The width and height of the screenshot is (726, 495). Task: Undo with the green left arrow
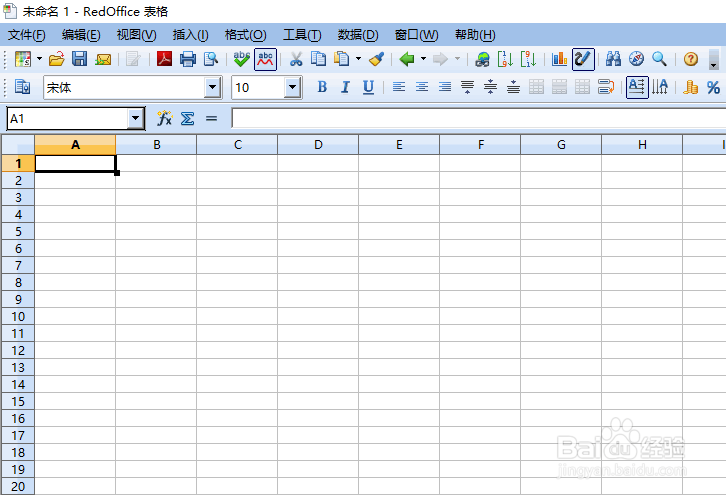(x=407, y=59)
